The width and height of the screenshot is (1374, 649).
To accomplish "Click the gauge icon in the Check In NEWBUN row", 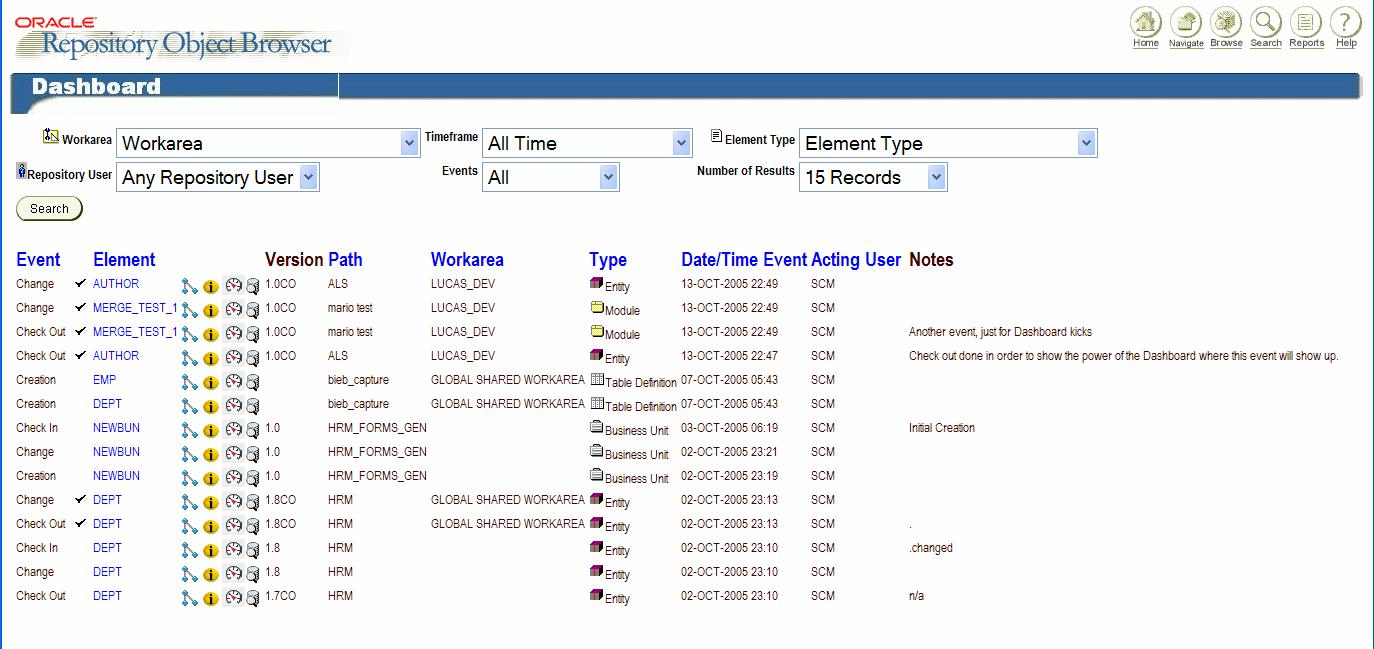I will pos(233,430).
